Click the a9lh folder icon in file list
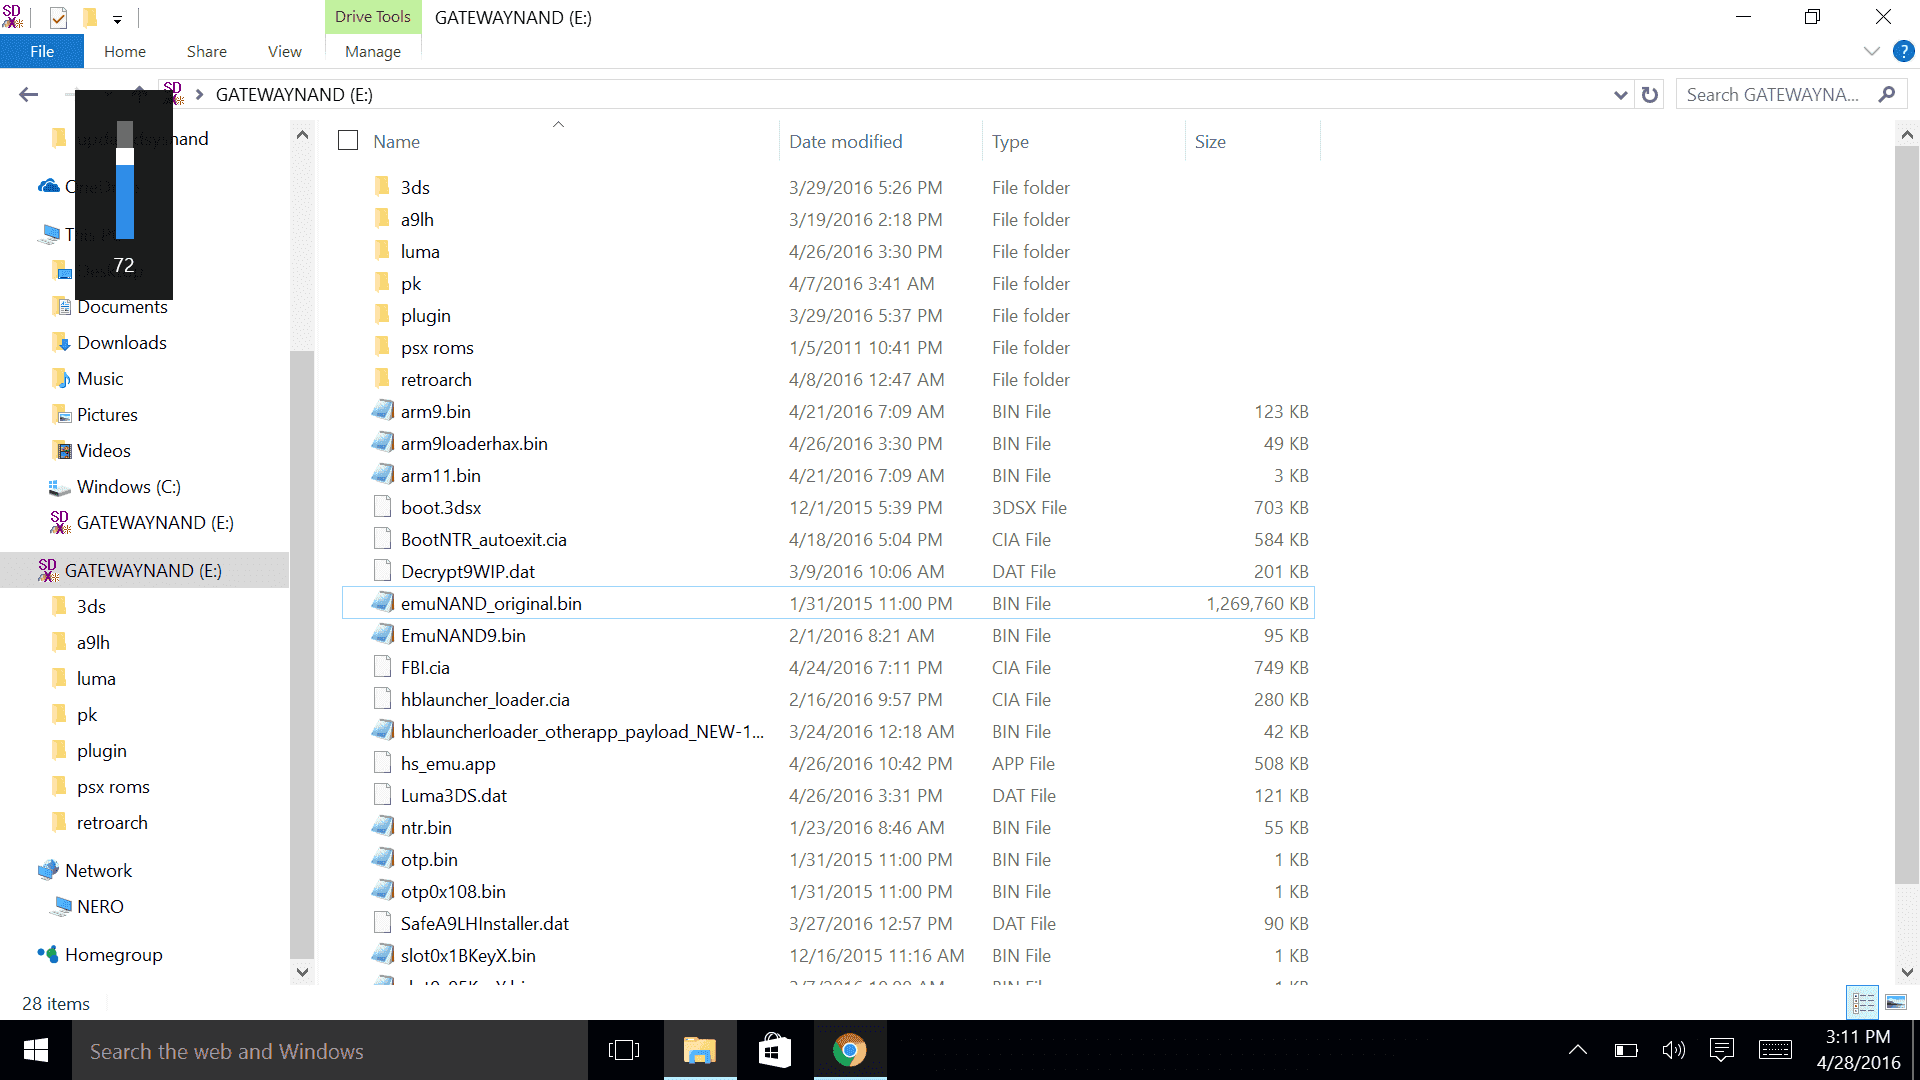1920x1080 pixels. pos(382,219)
